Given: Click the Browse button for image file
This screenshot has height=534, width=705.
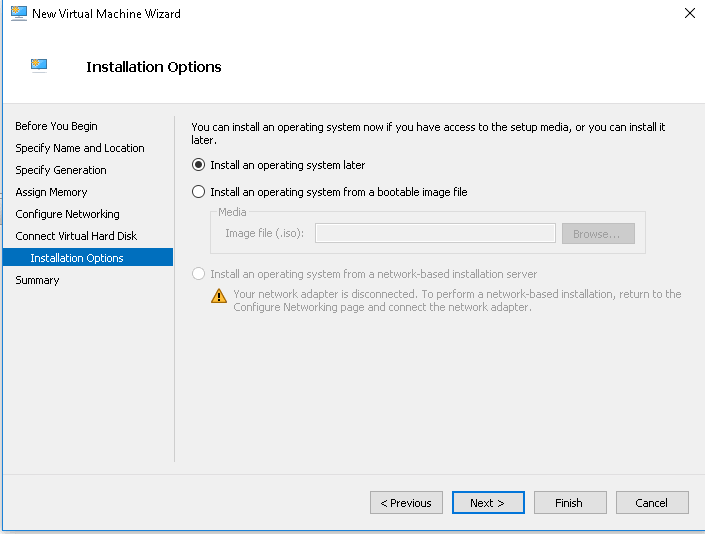Looking at the screenshot, I should [x=598, y=234].
